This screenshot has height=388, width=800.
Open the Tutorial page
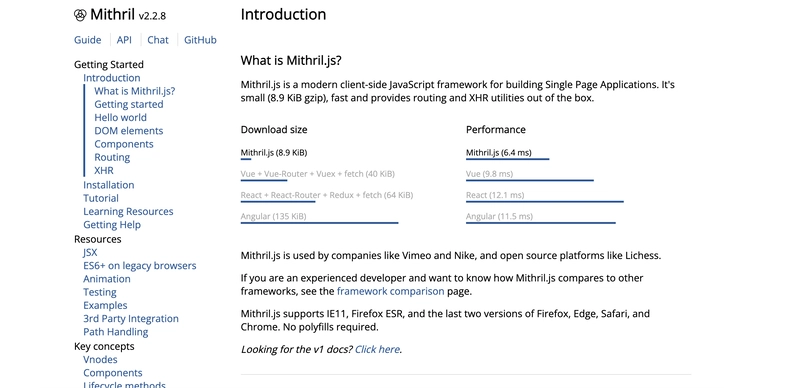pos(101,198)
